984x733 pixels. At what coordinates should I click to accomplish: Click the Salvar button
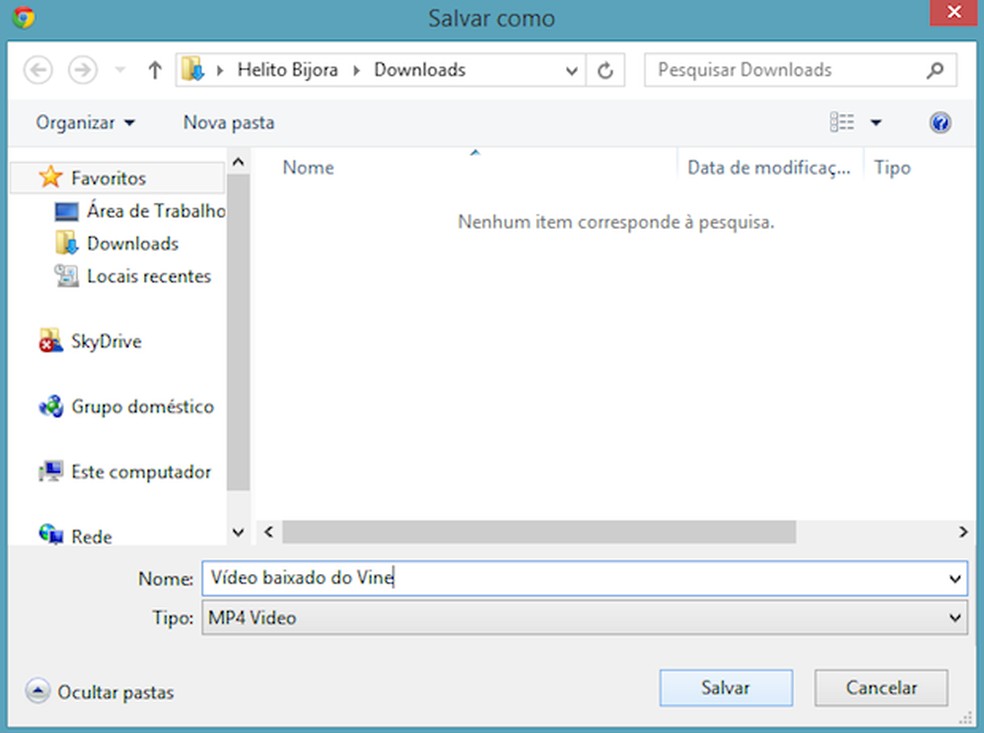click(725, 688)
